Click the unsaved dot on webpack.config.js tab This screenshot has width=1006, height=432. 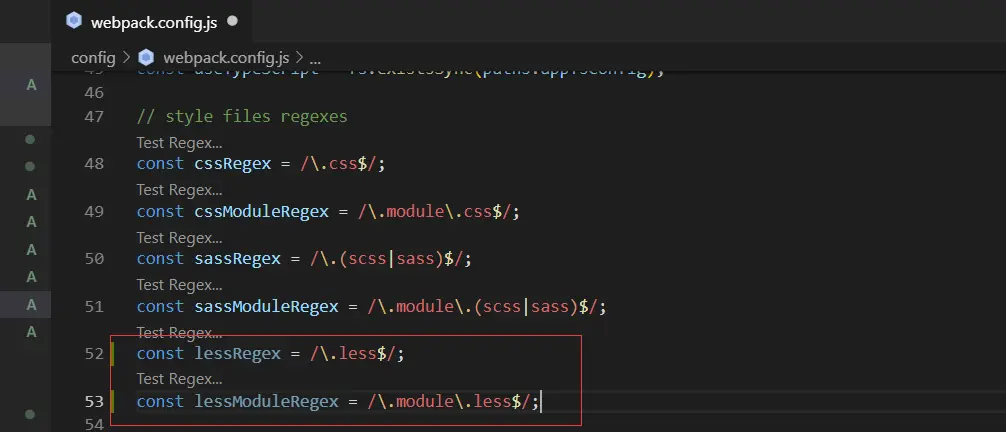(x=232, y=21)
